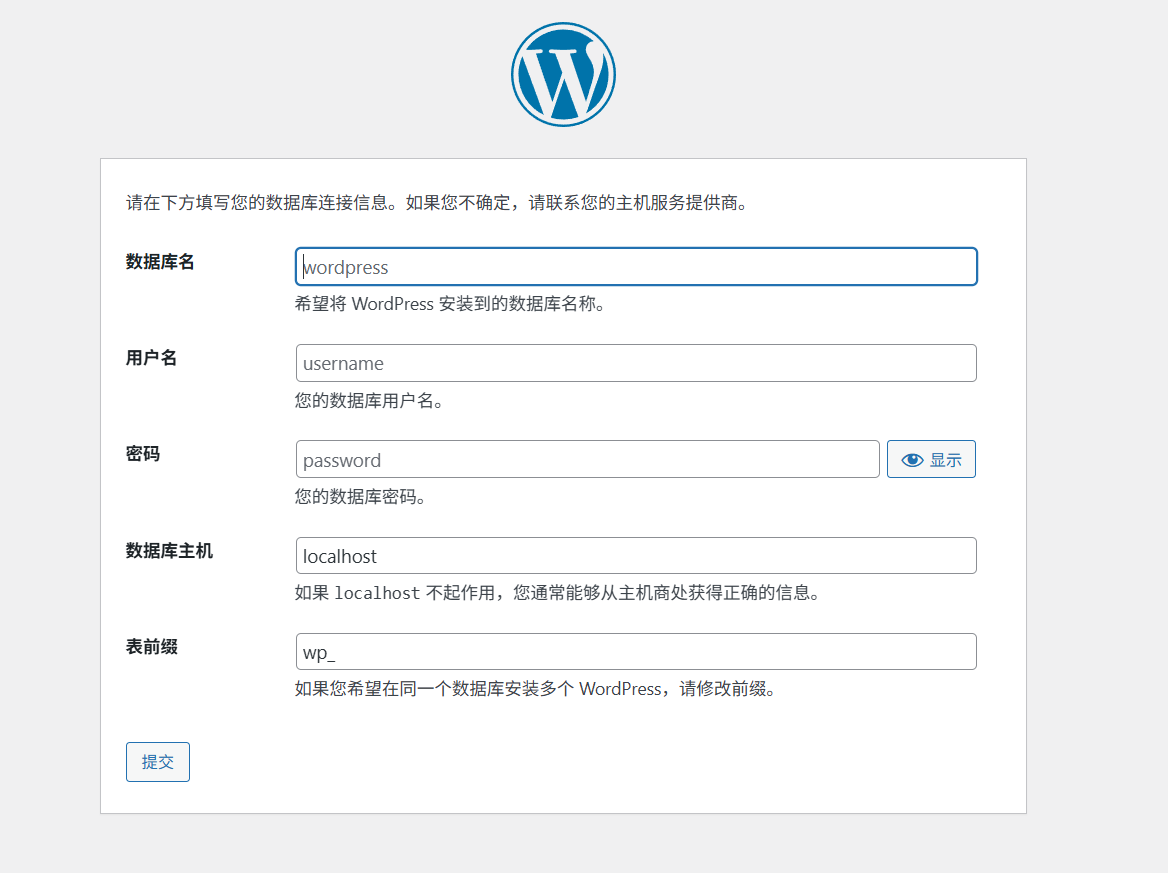1168x873 pixels.
Task: Focus the 数据库名 input field
Action: (636, 267)
